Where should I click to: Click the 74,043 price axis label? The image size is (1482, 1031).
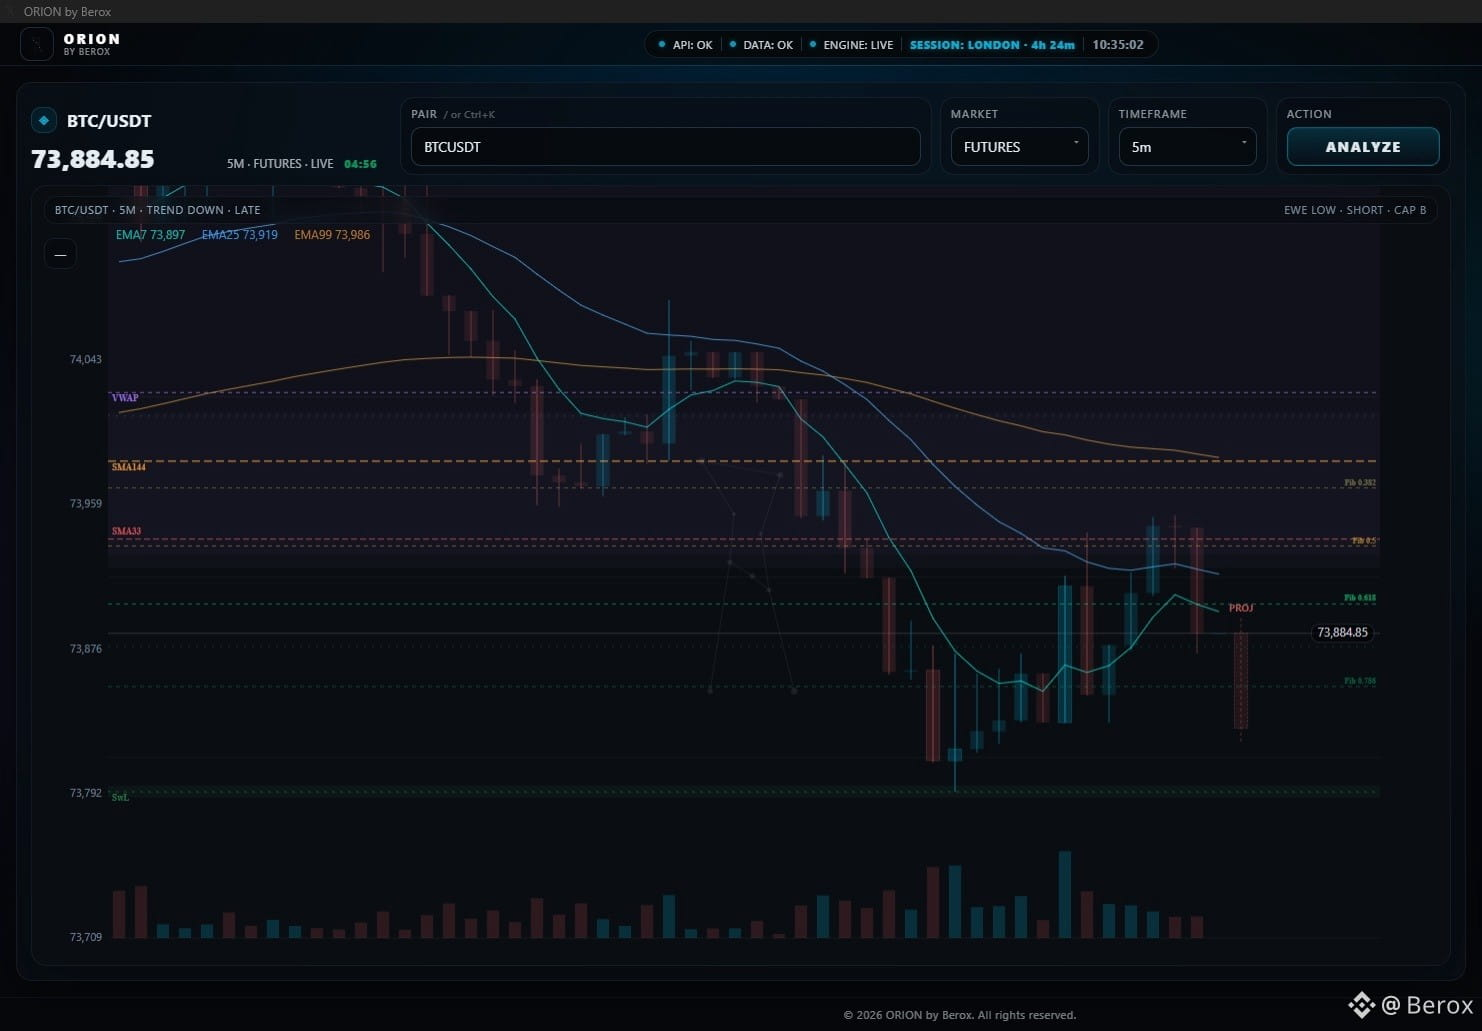pos(86,359)
